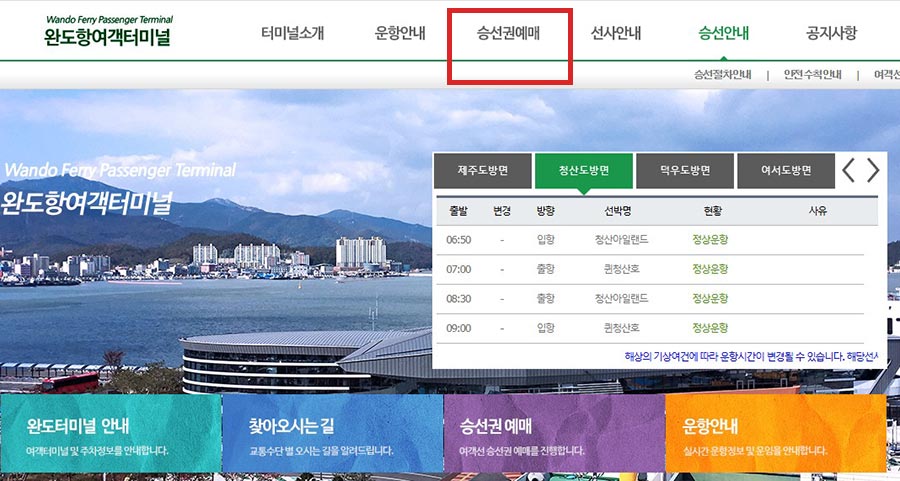900x481 pixels.
Task: Open the 찾아오시는 길 blue banner
Action: tap(333, 433)
